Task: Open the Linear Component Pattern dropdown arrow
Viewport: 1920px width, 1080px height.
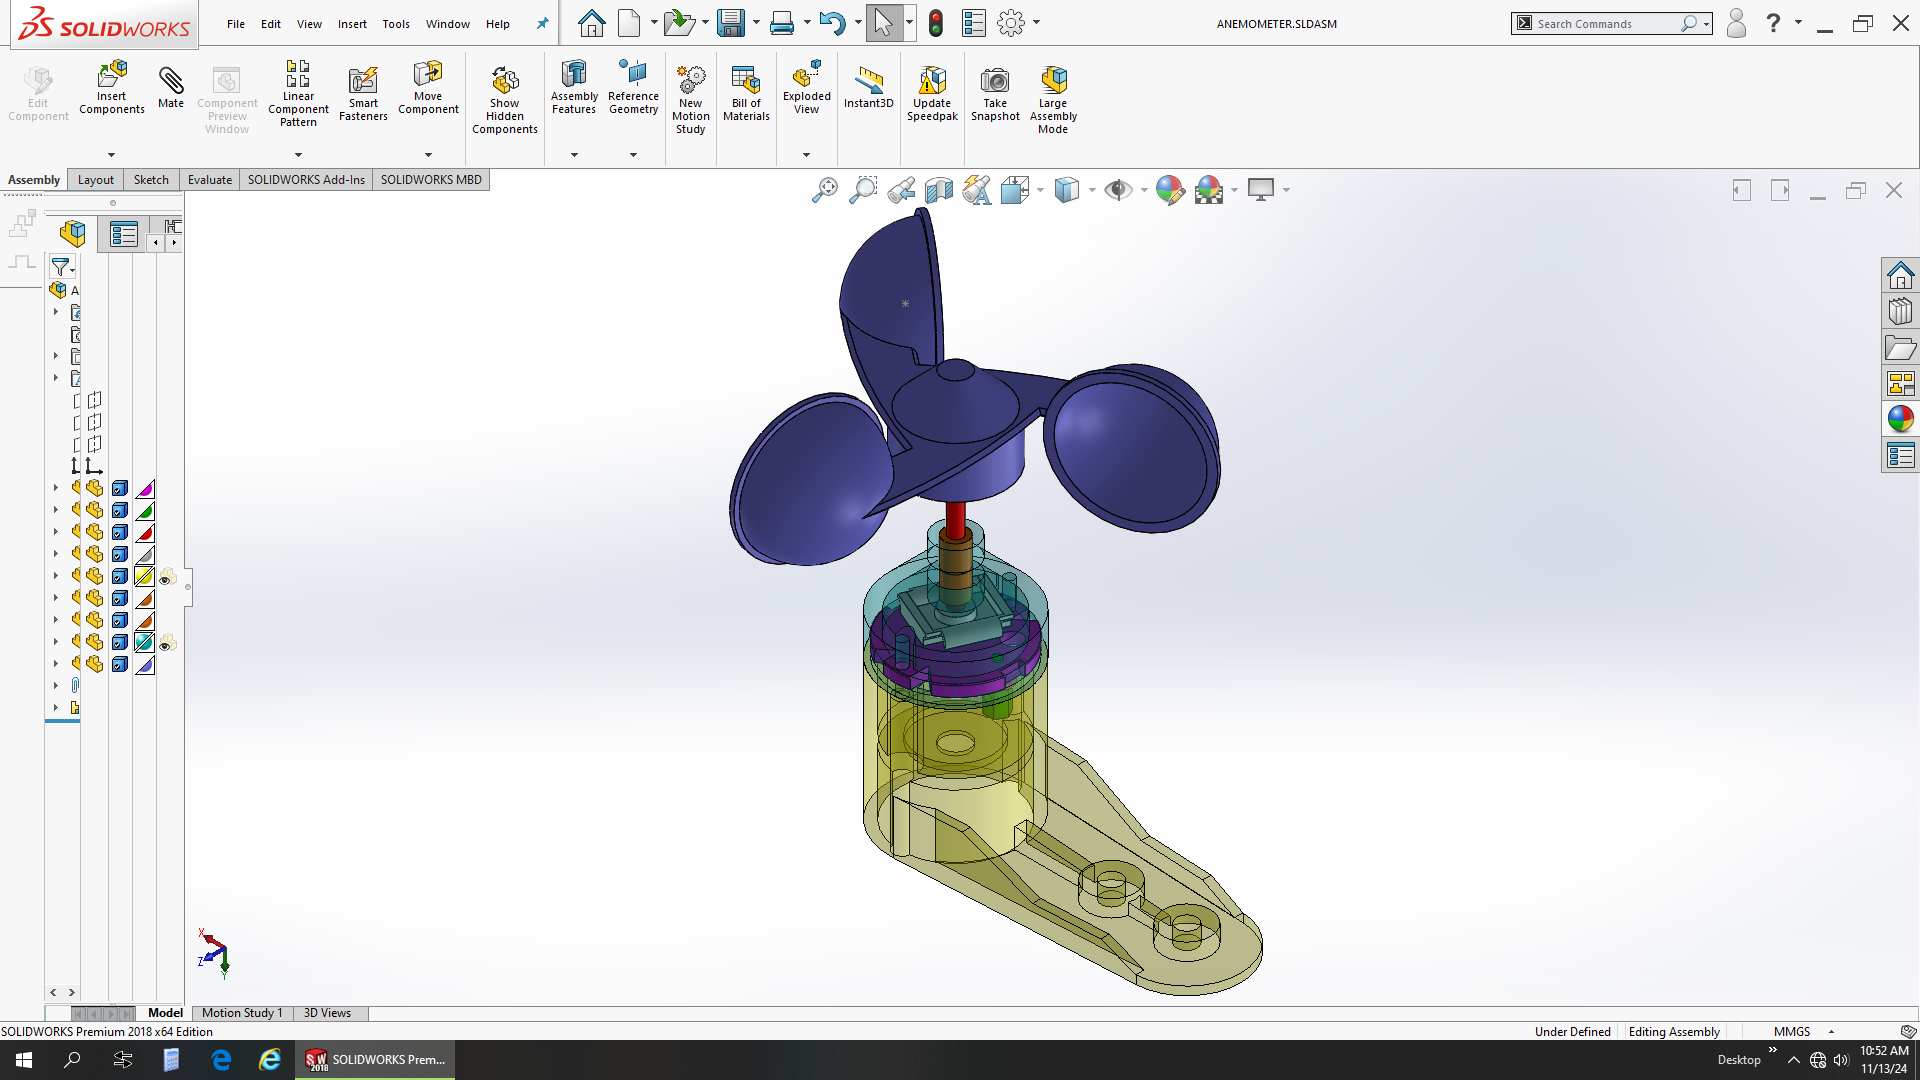Action: (x=298, y=155)
